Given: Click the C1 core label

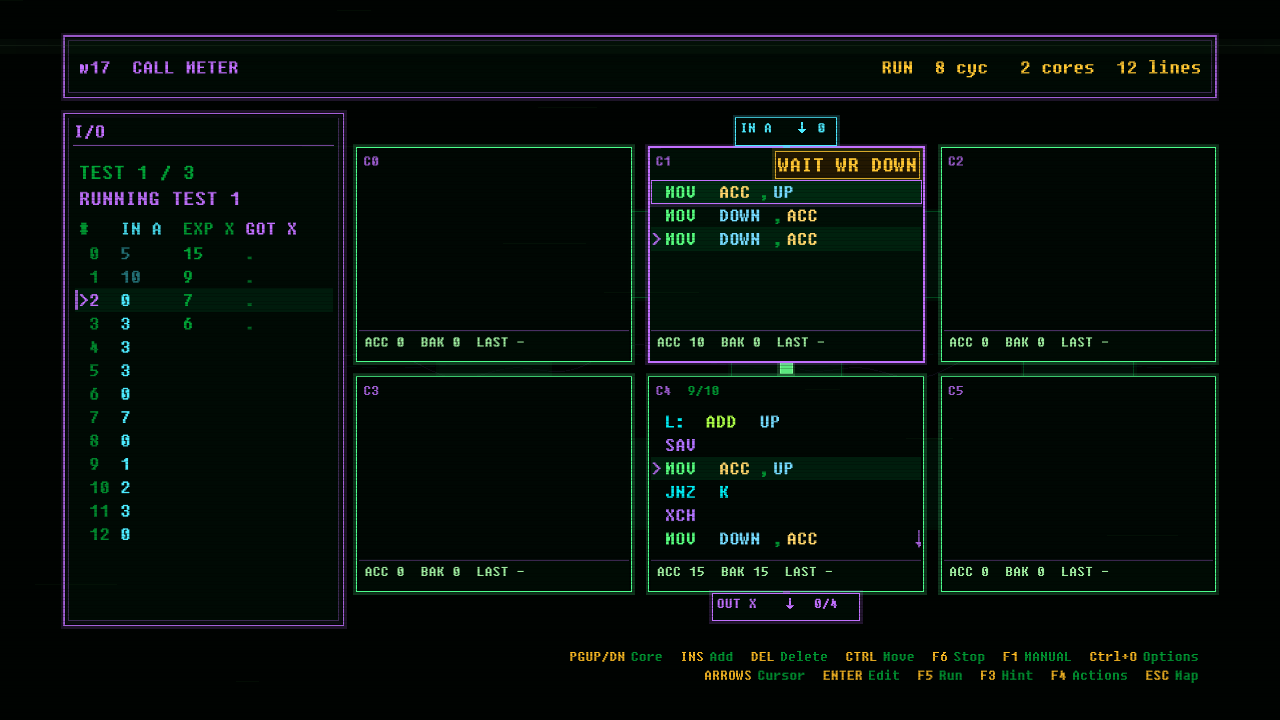Looking at the screenshot, I should click(663, 161).
